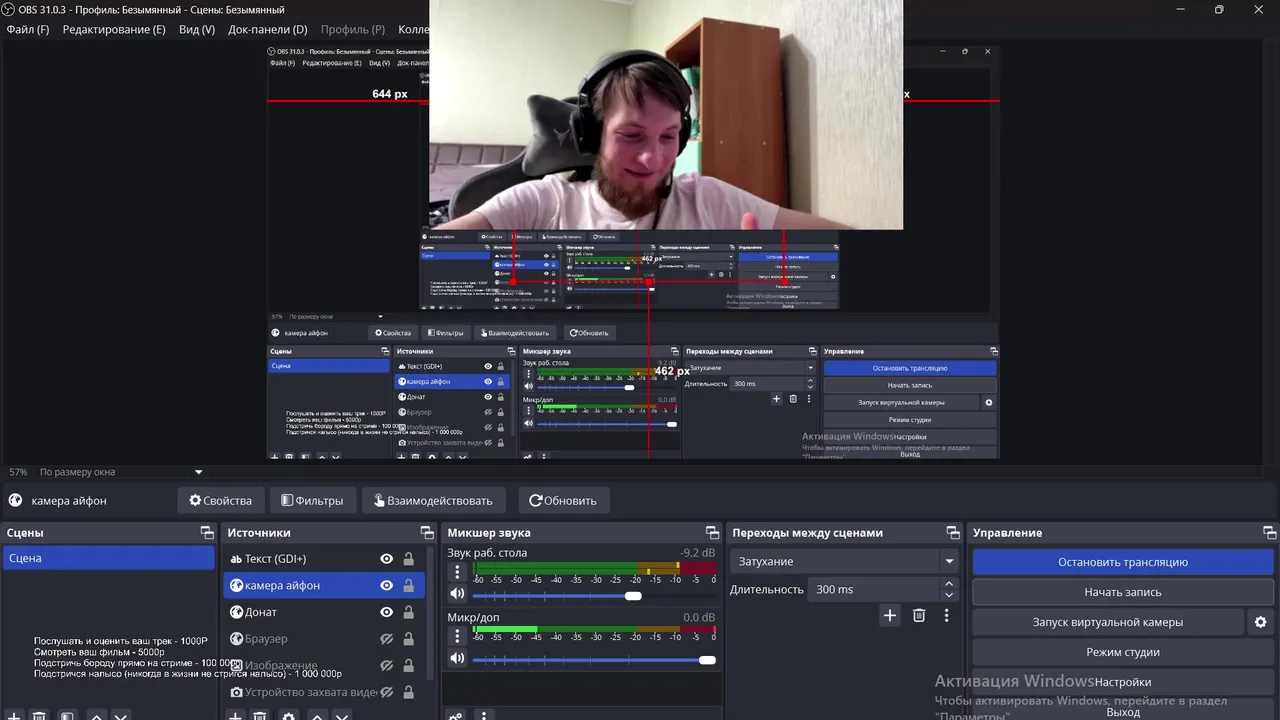This screenshot has width=1280, height=720.
Task: Open the Док-панели (D) menu
Action: (x=268, y=29)
